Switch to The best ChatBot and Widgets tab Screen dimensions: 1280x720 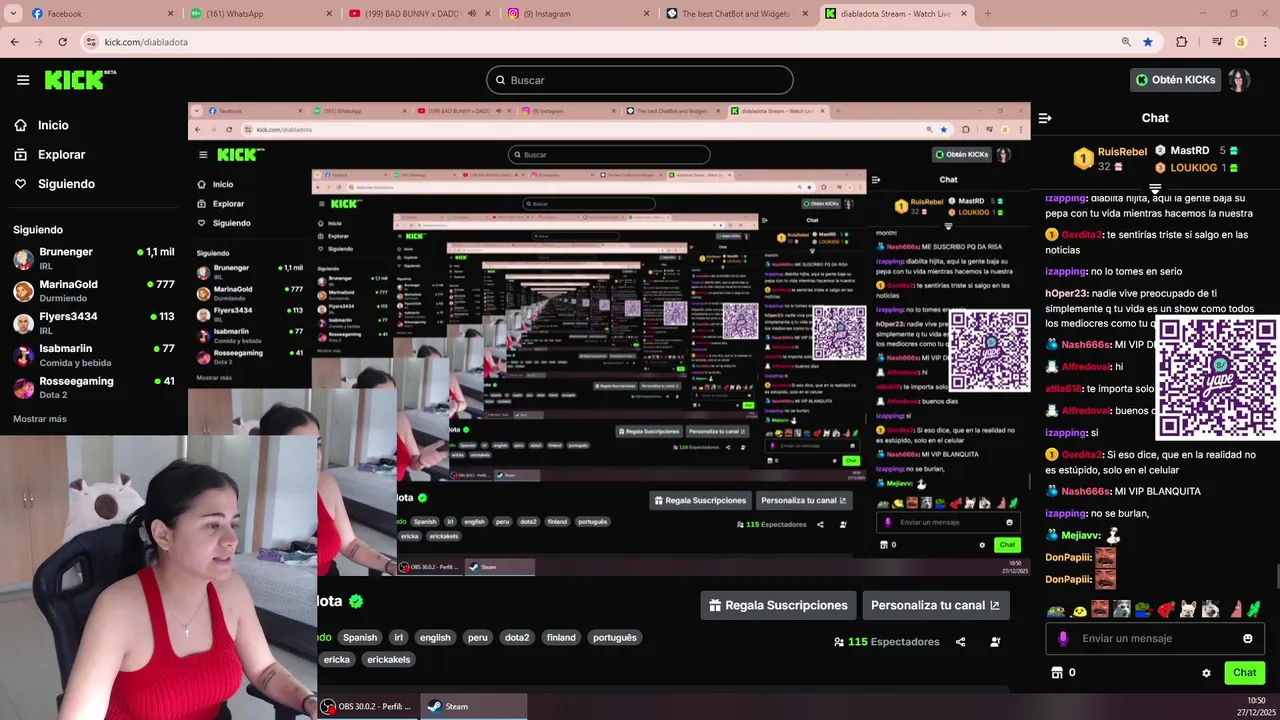click(738, 14)
